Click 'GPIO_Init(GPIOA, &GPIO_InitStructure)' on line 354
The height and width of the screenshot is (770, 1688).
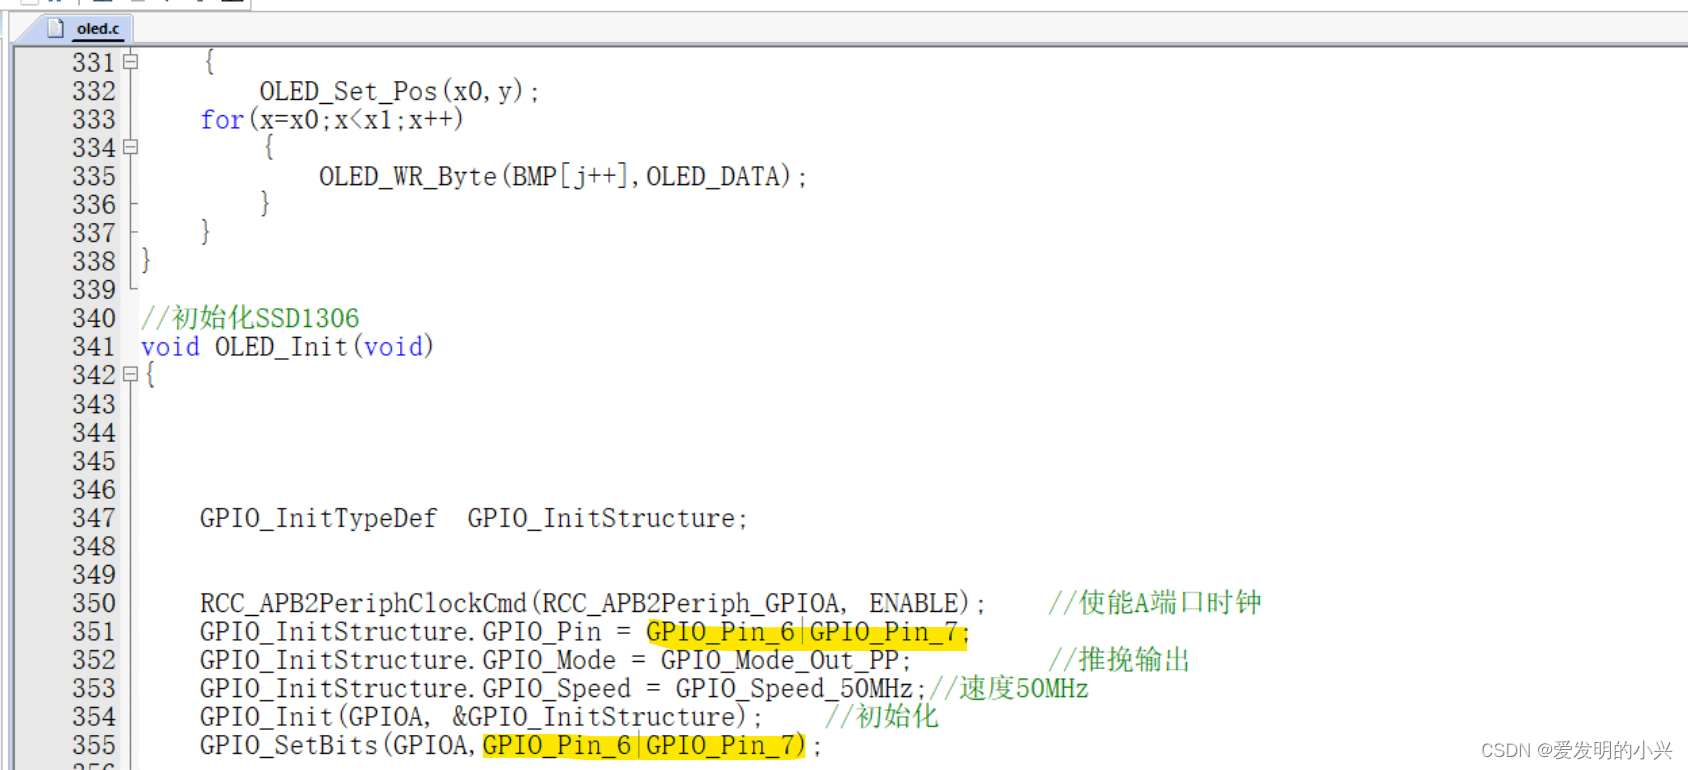pyautogui.click(x=474, y=717)
